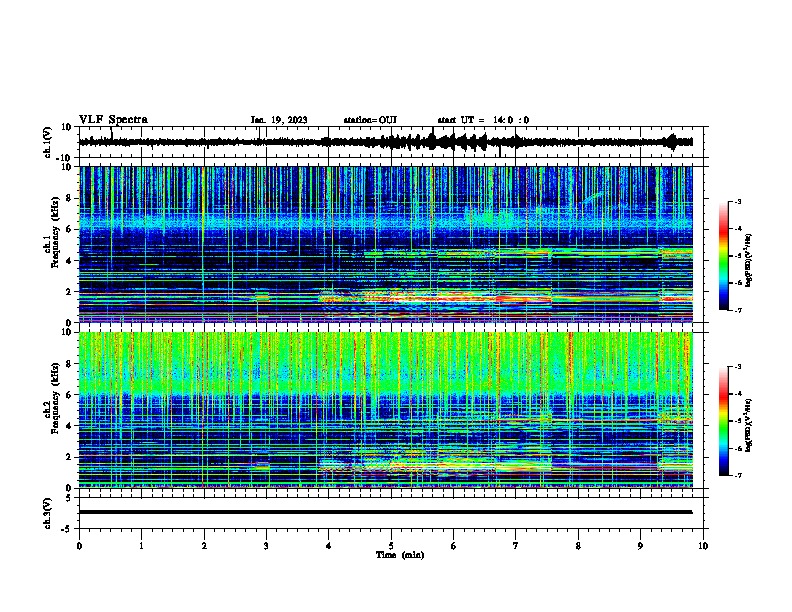
Task: Click the ch.2 colorbar log(PSD) label
Action: click(x=749, y=425)
